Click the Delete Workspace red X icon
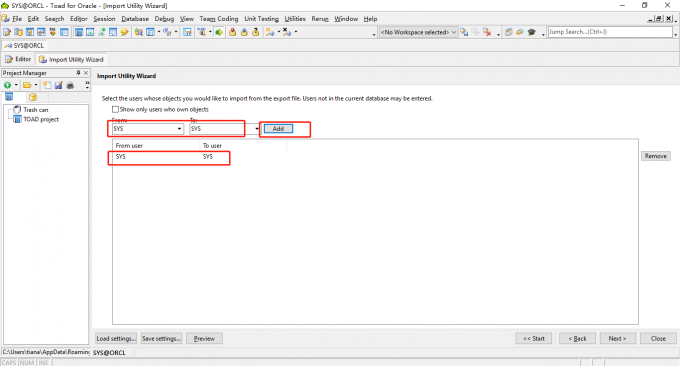This screenshot has height=366, width=680. [487, 32]
